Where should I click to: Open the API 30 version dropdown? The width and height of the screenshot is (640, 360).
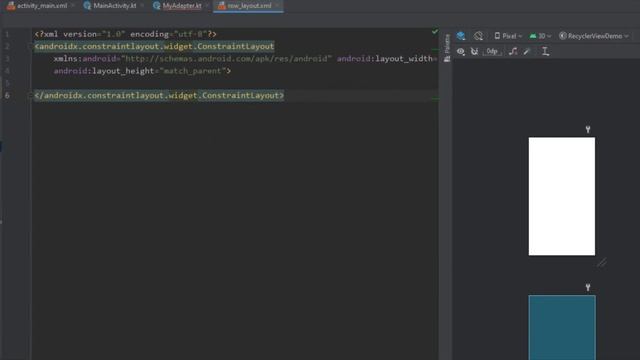[540, 36]
